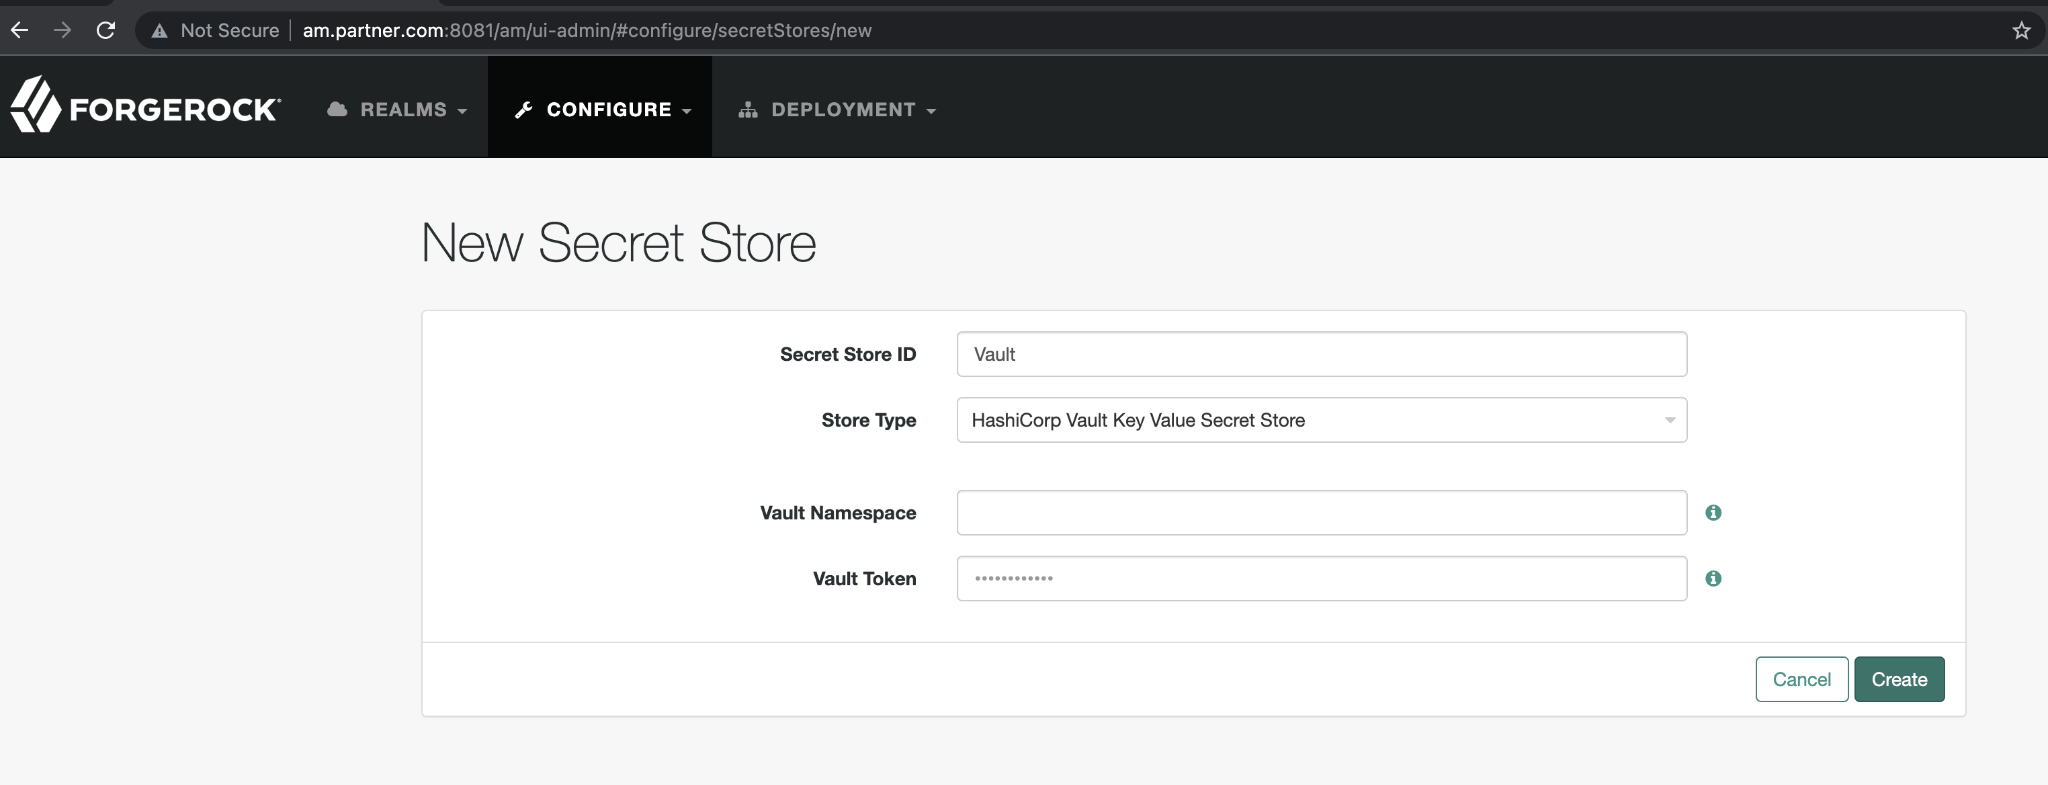Open the Deployment menu
The height and width of the screenshot is (785, 2048).
(838, 109)
